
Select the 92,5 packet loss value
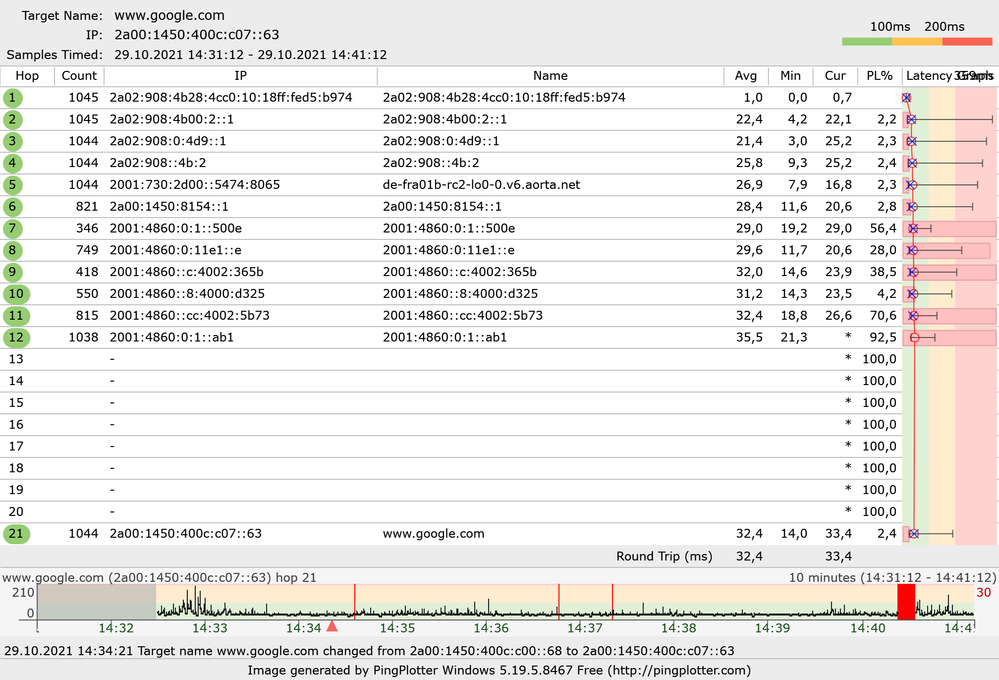883,338
